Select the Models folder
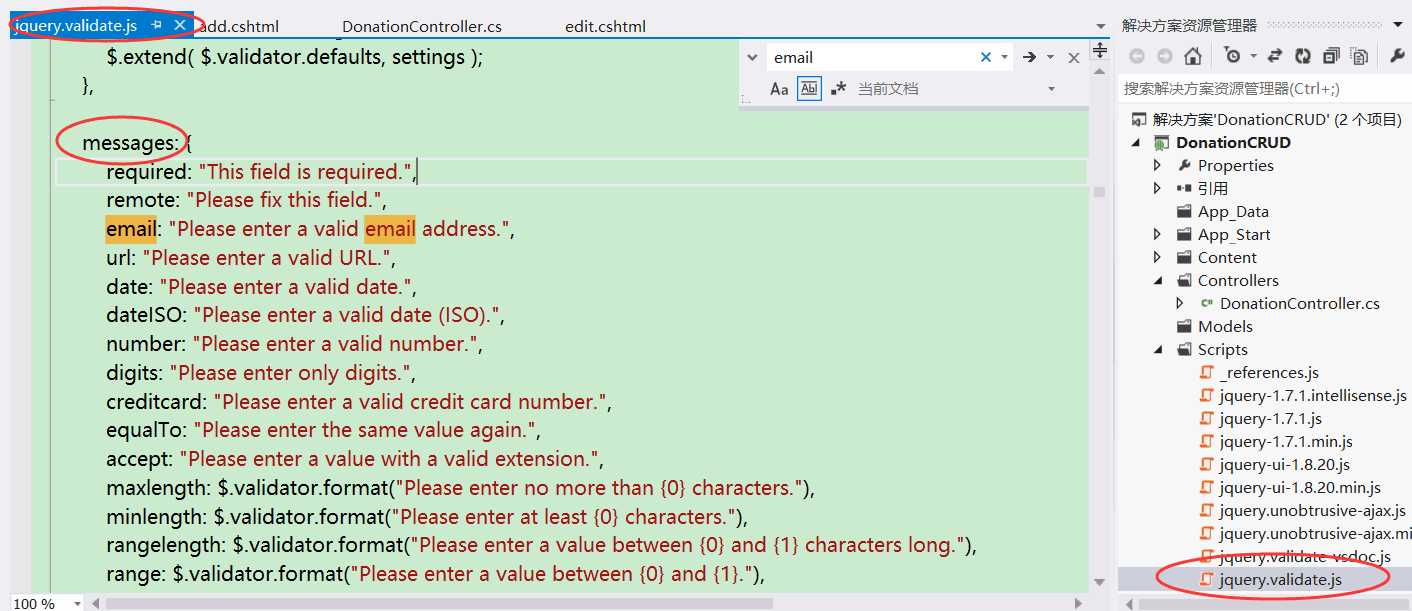Viewport: 1412px width, 611px height. tap(1225, 326)
